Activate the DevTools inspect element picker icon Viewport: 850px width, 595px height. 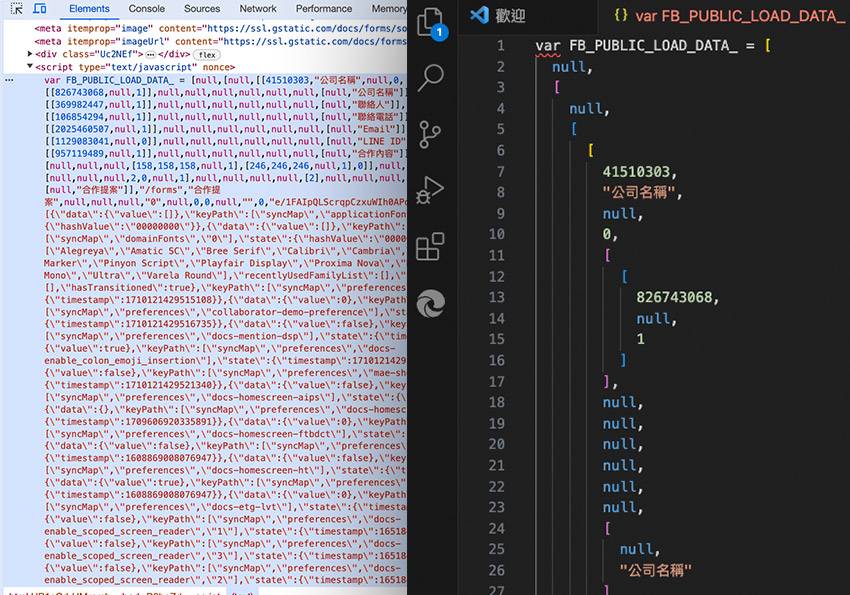coord(17,9)
